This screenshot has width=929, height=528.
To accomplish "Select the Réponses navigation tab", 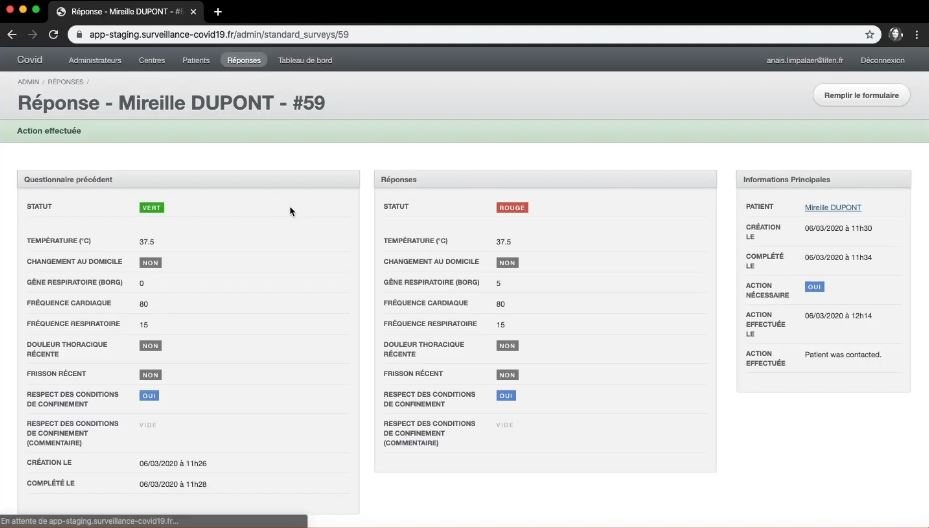I will point(244,60).
